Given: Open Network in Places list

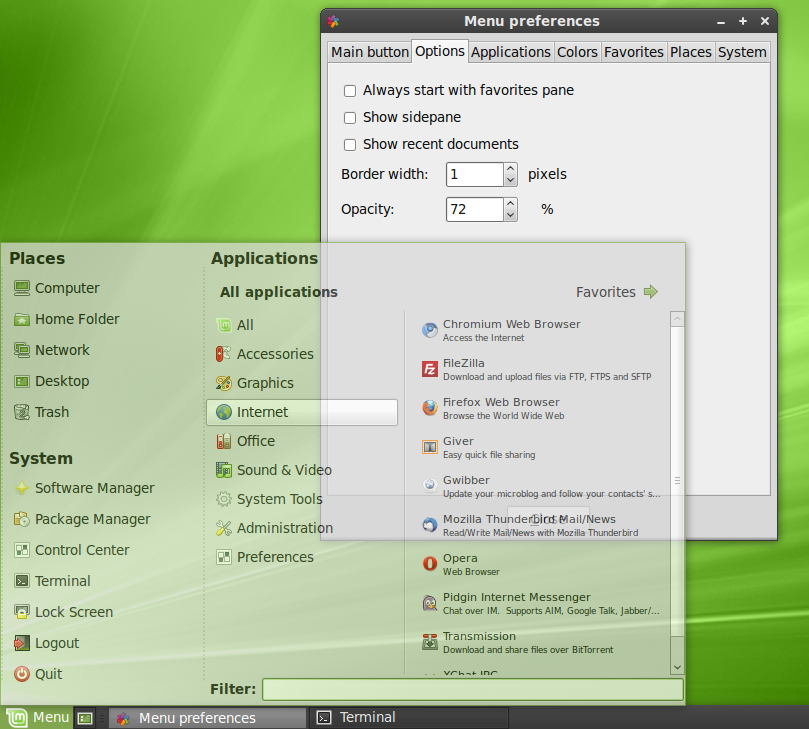Looking at the screenshot, I should pyautogui.click(x=52, y=350).
